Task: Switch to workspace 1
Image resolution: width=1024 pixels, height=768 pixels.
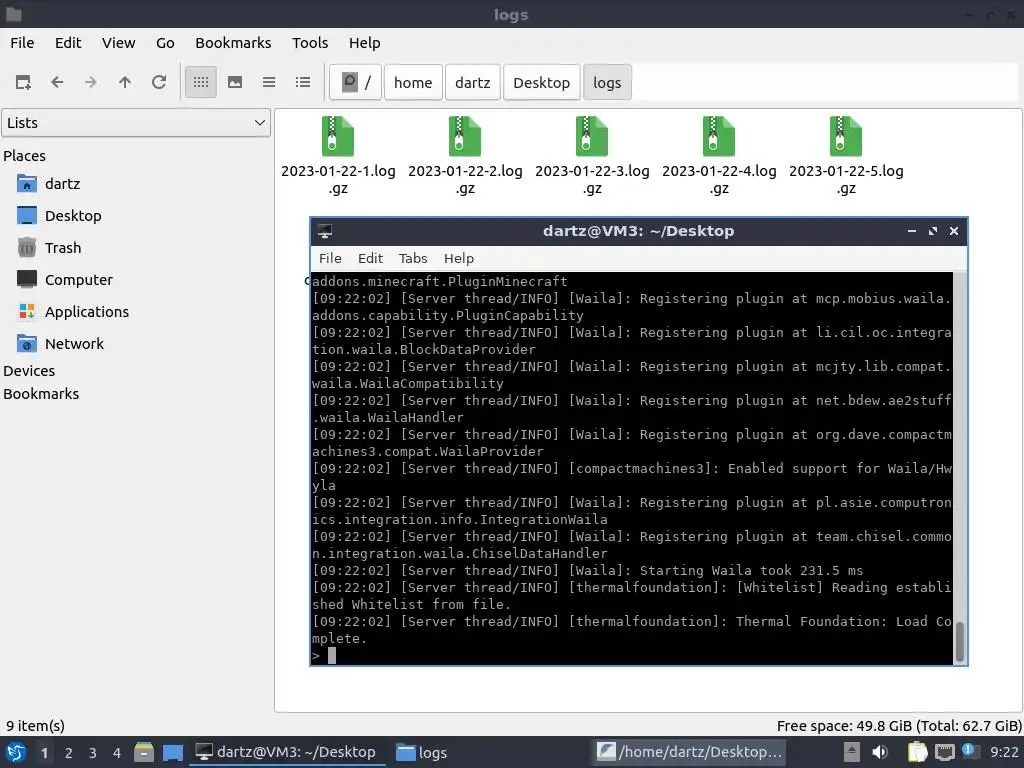Action: click(x=44, y=753)
